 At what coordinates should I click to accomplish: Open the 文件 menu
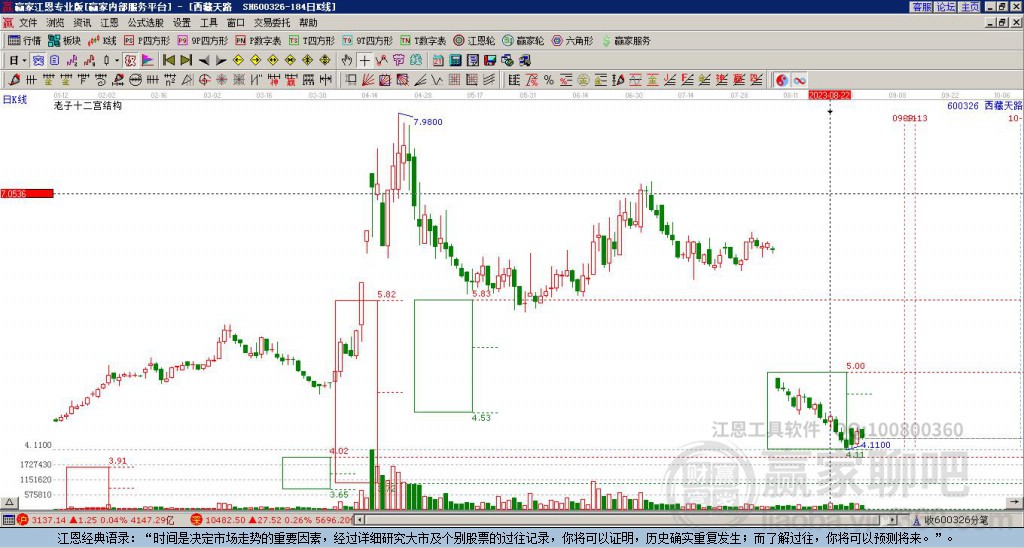28,23
